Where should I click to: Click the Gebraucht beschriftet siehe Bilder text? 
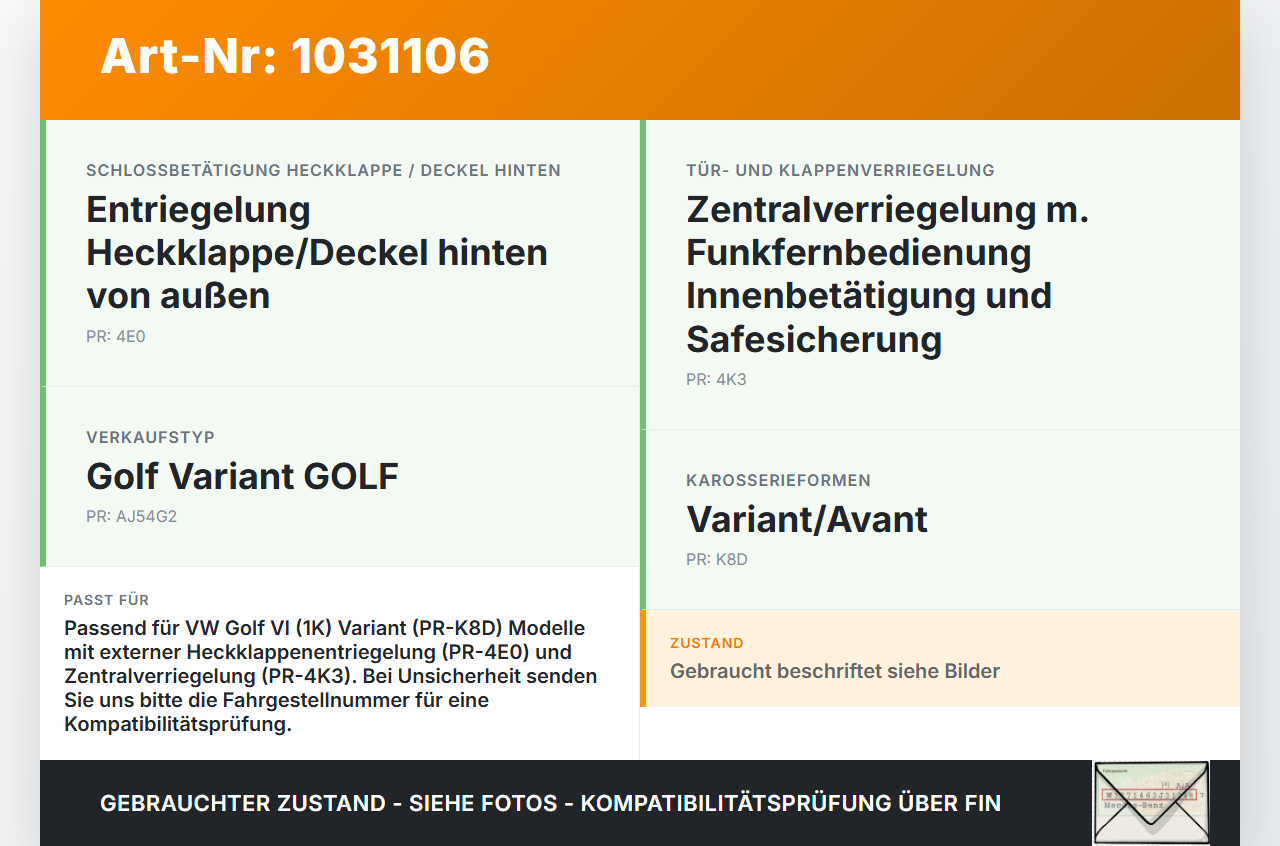[x=835, y=671]
